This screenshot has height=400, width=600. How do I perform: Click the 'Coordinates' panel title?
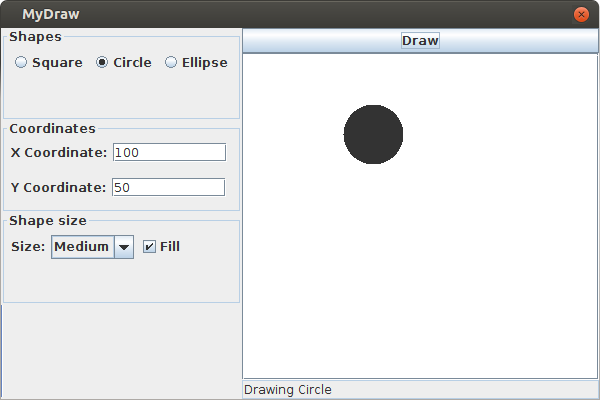[x=52, y=129]
